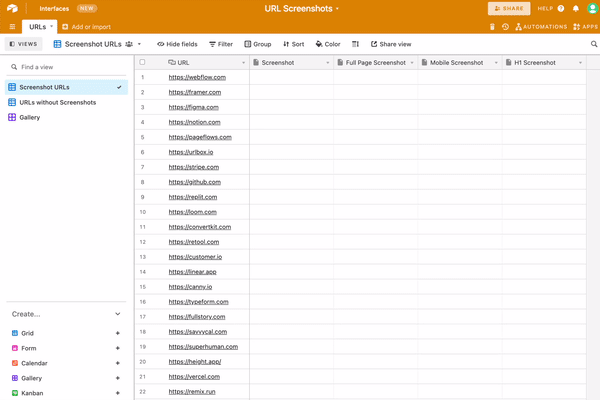Open the search magnifier icon at right
Screen dimensions: 600x400
[593, 44]
